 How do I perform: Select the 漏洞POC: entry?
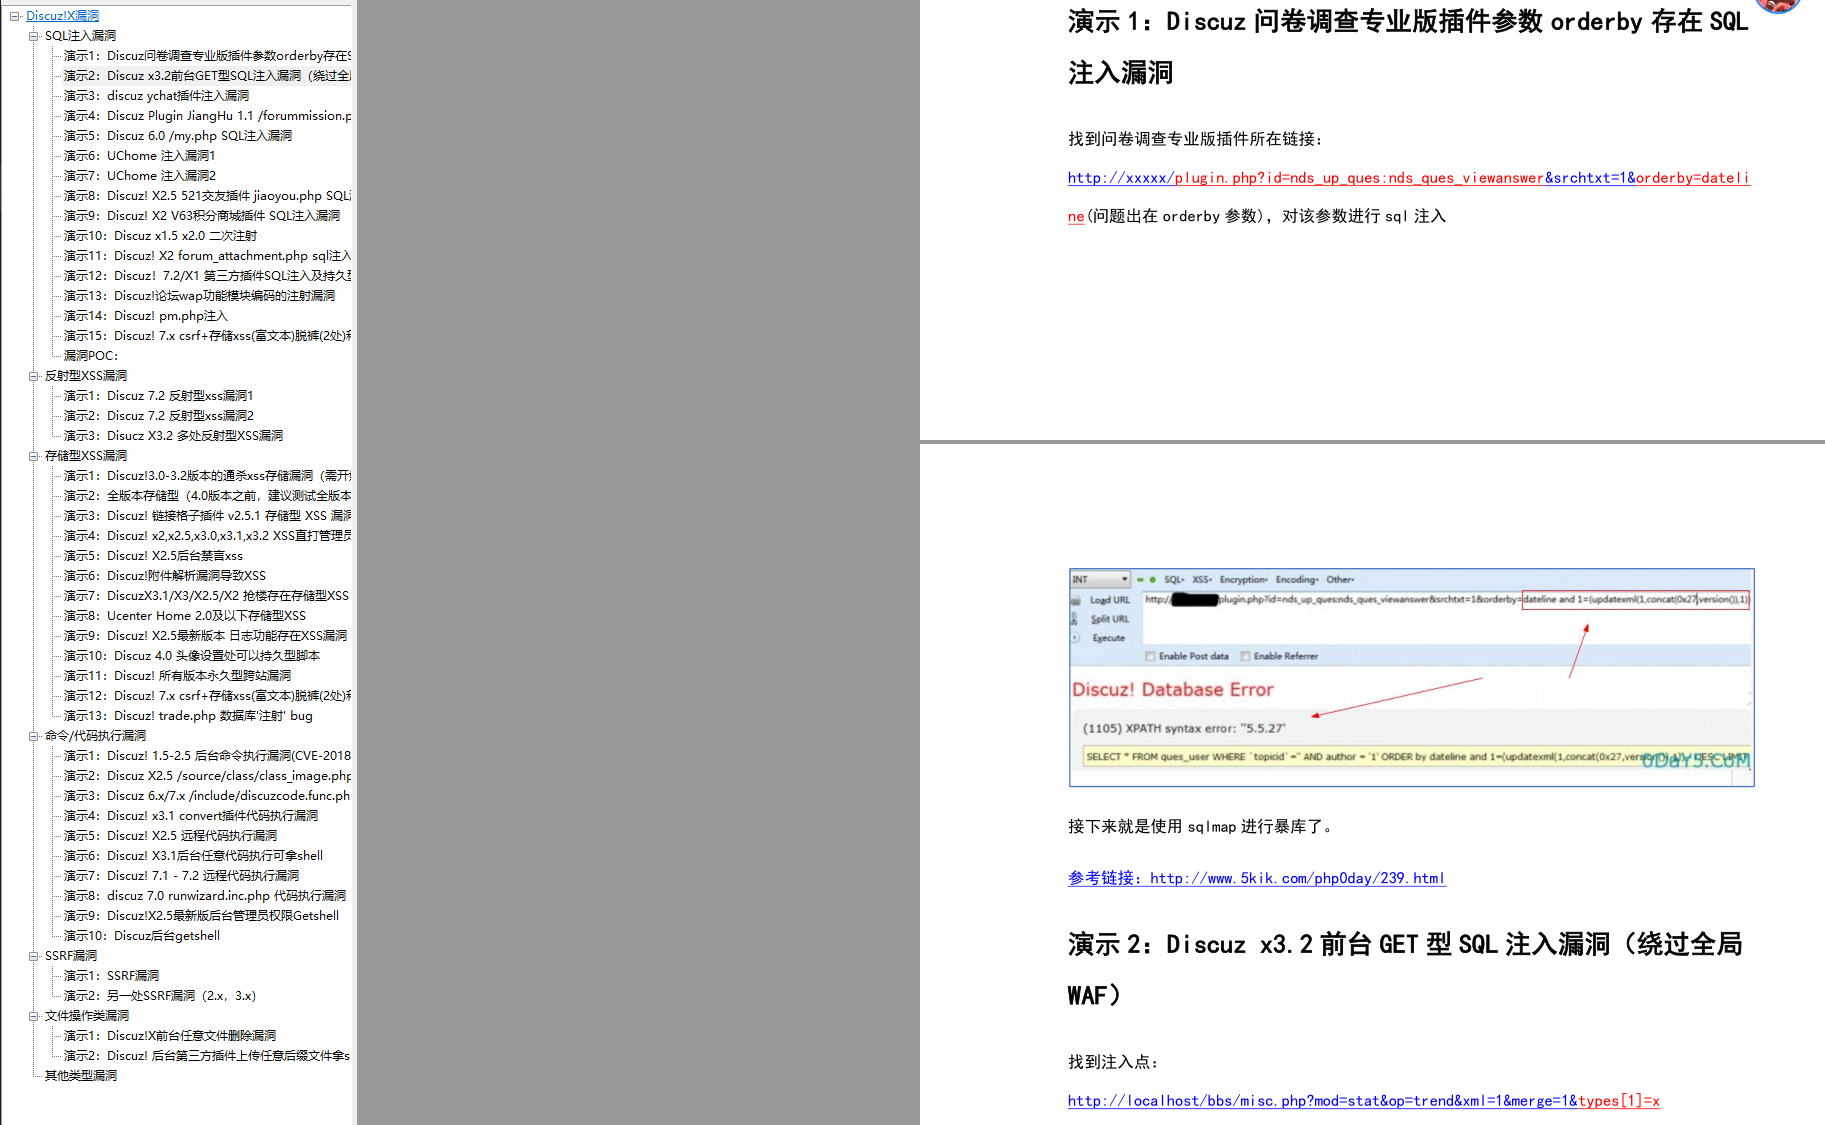tap(91, 356)
